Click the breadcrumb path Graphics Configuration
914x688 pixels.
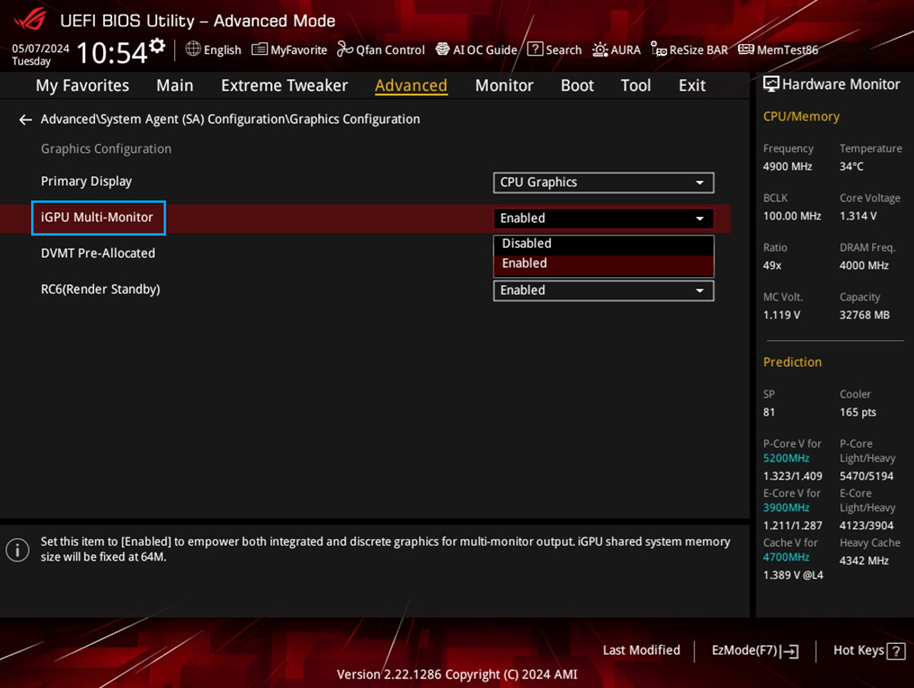pyautogui.click(x=354, y=119)
